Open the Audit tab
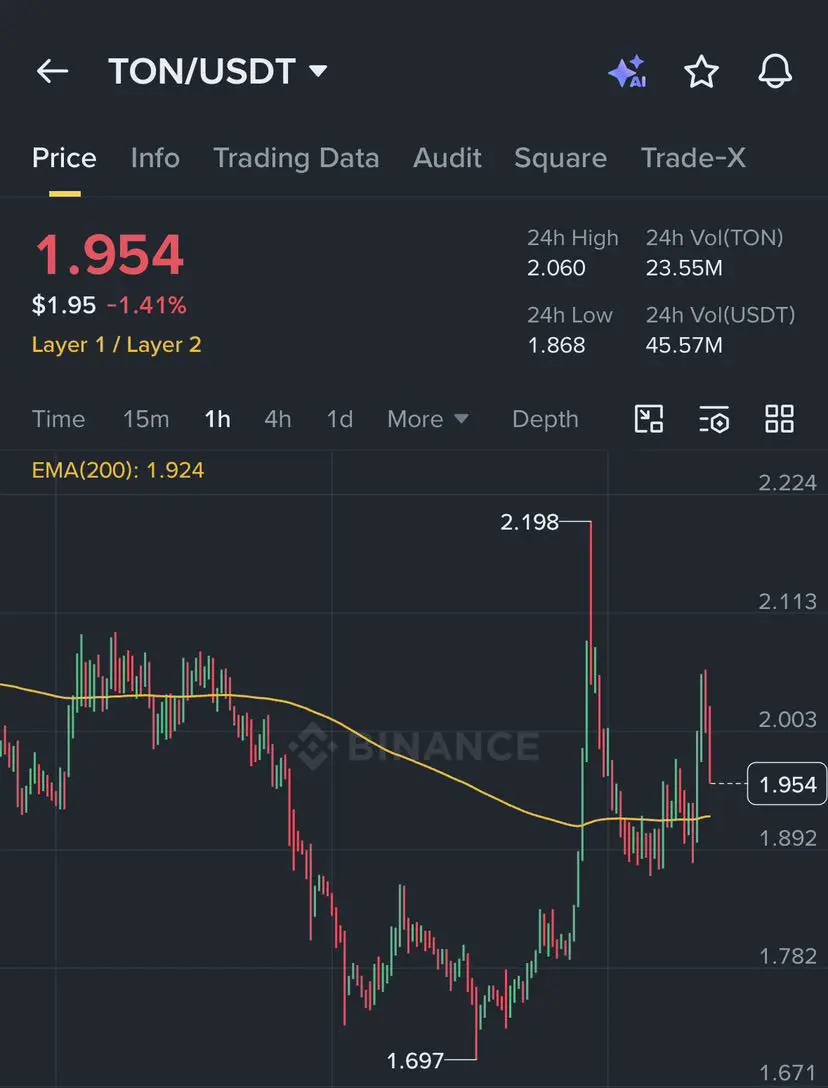828x1088 pixels. pyautogui.click(x=447, y=158)
